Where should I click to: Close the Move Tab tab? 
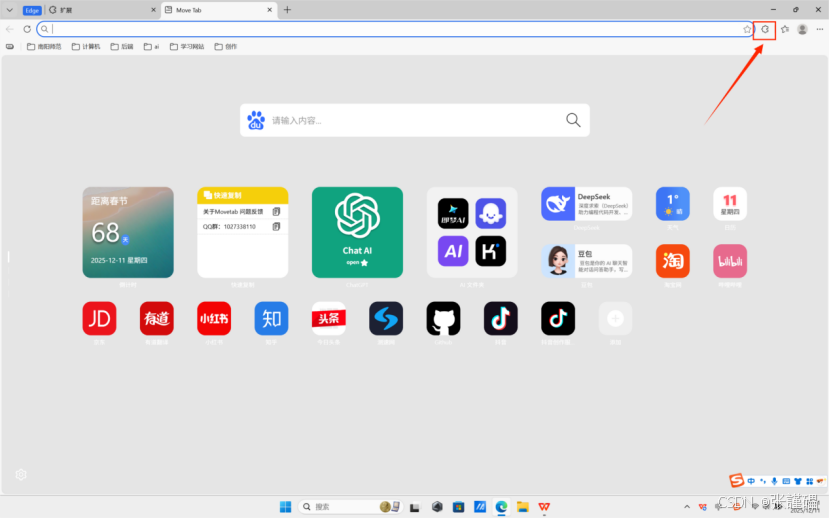pos(269,10)
